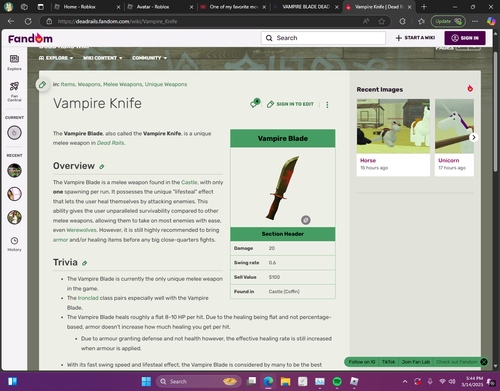Open the Items category link
The image size is (500, 391).
[x=68, y=84]
